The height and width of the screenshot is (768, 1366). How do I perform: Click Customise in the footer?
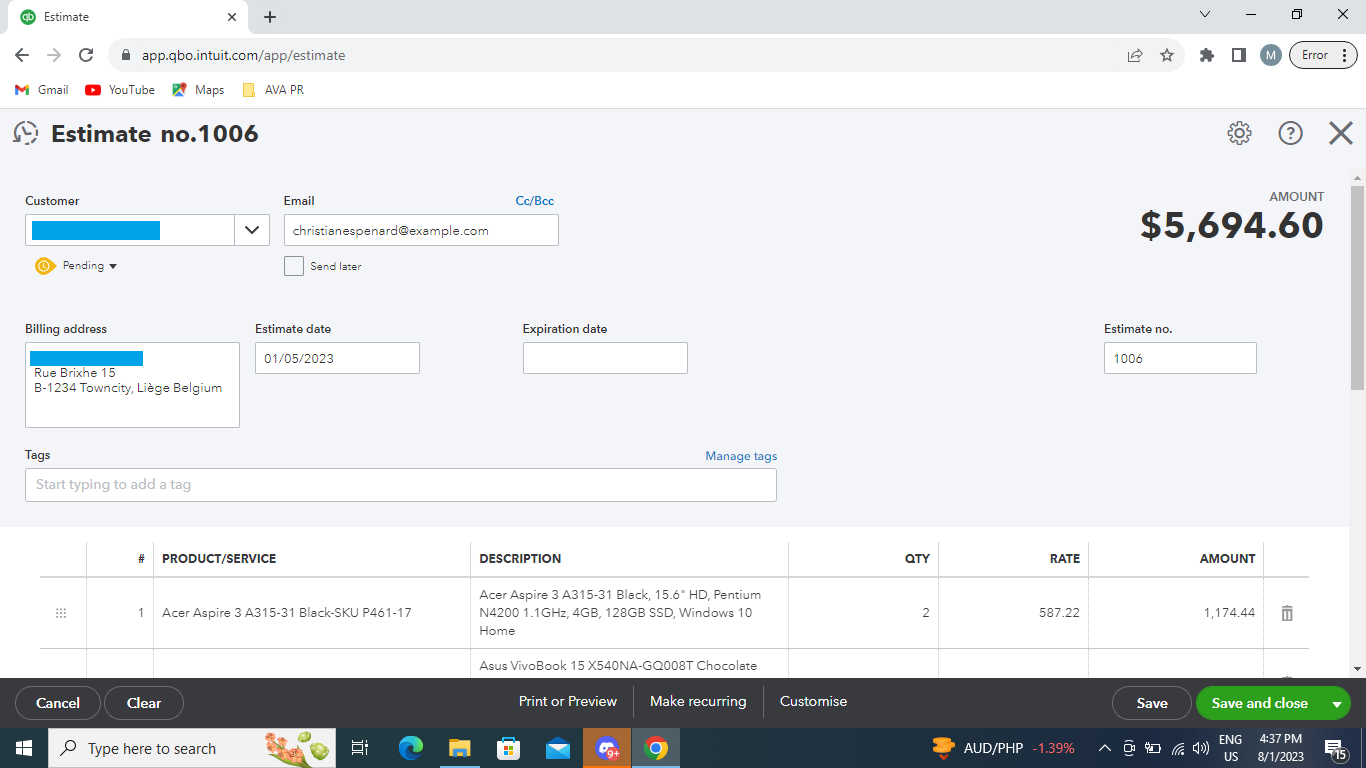[x=813, y=701]
